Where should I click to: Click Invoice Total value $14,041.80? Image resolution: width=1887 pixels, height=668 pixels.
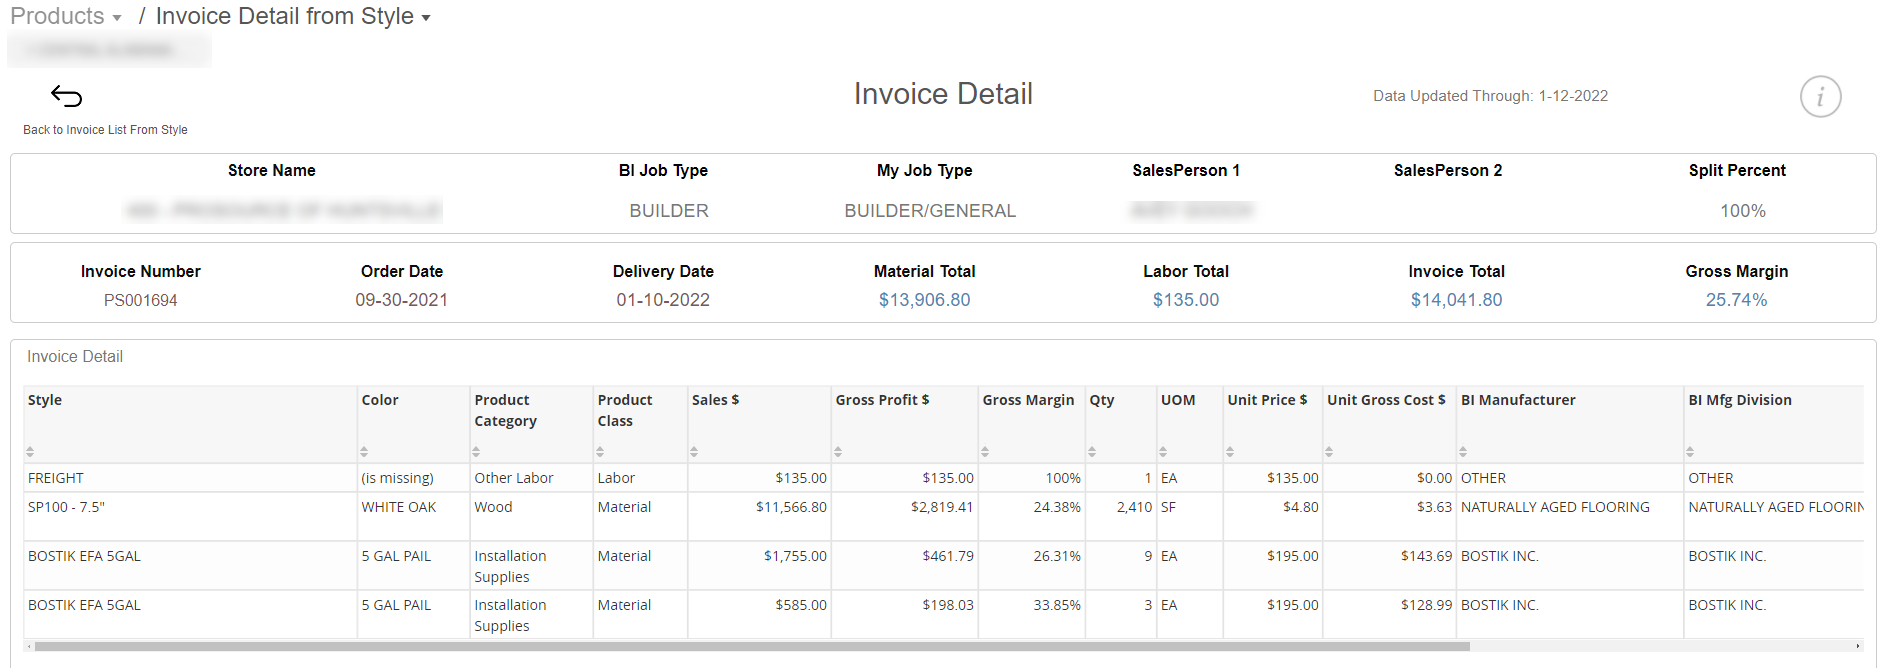[1456, 300]
